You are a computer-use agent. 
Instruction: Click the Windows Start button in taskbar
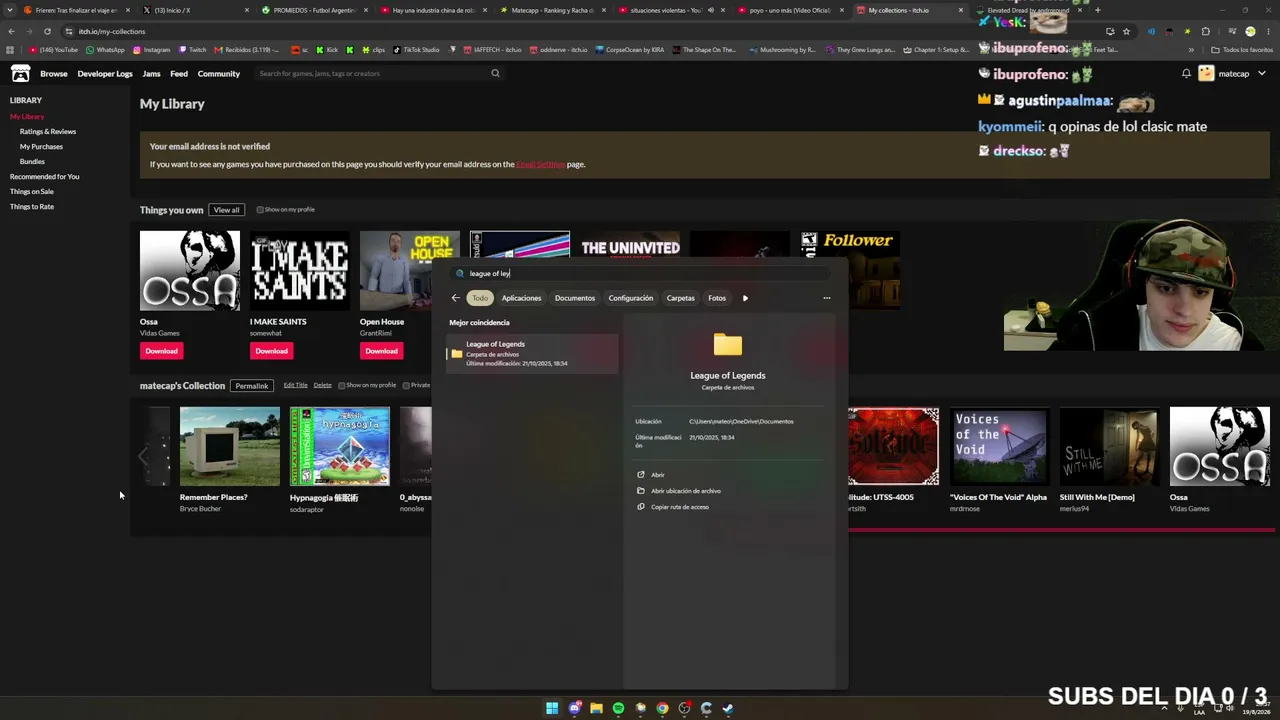point(552,708)
